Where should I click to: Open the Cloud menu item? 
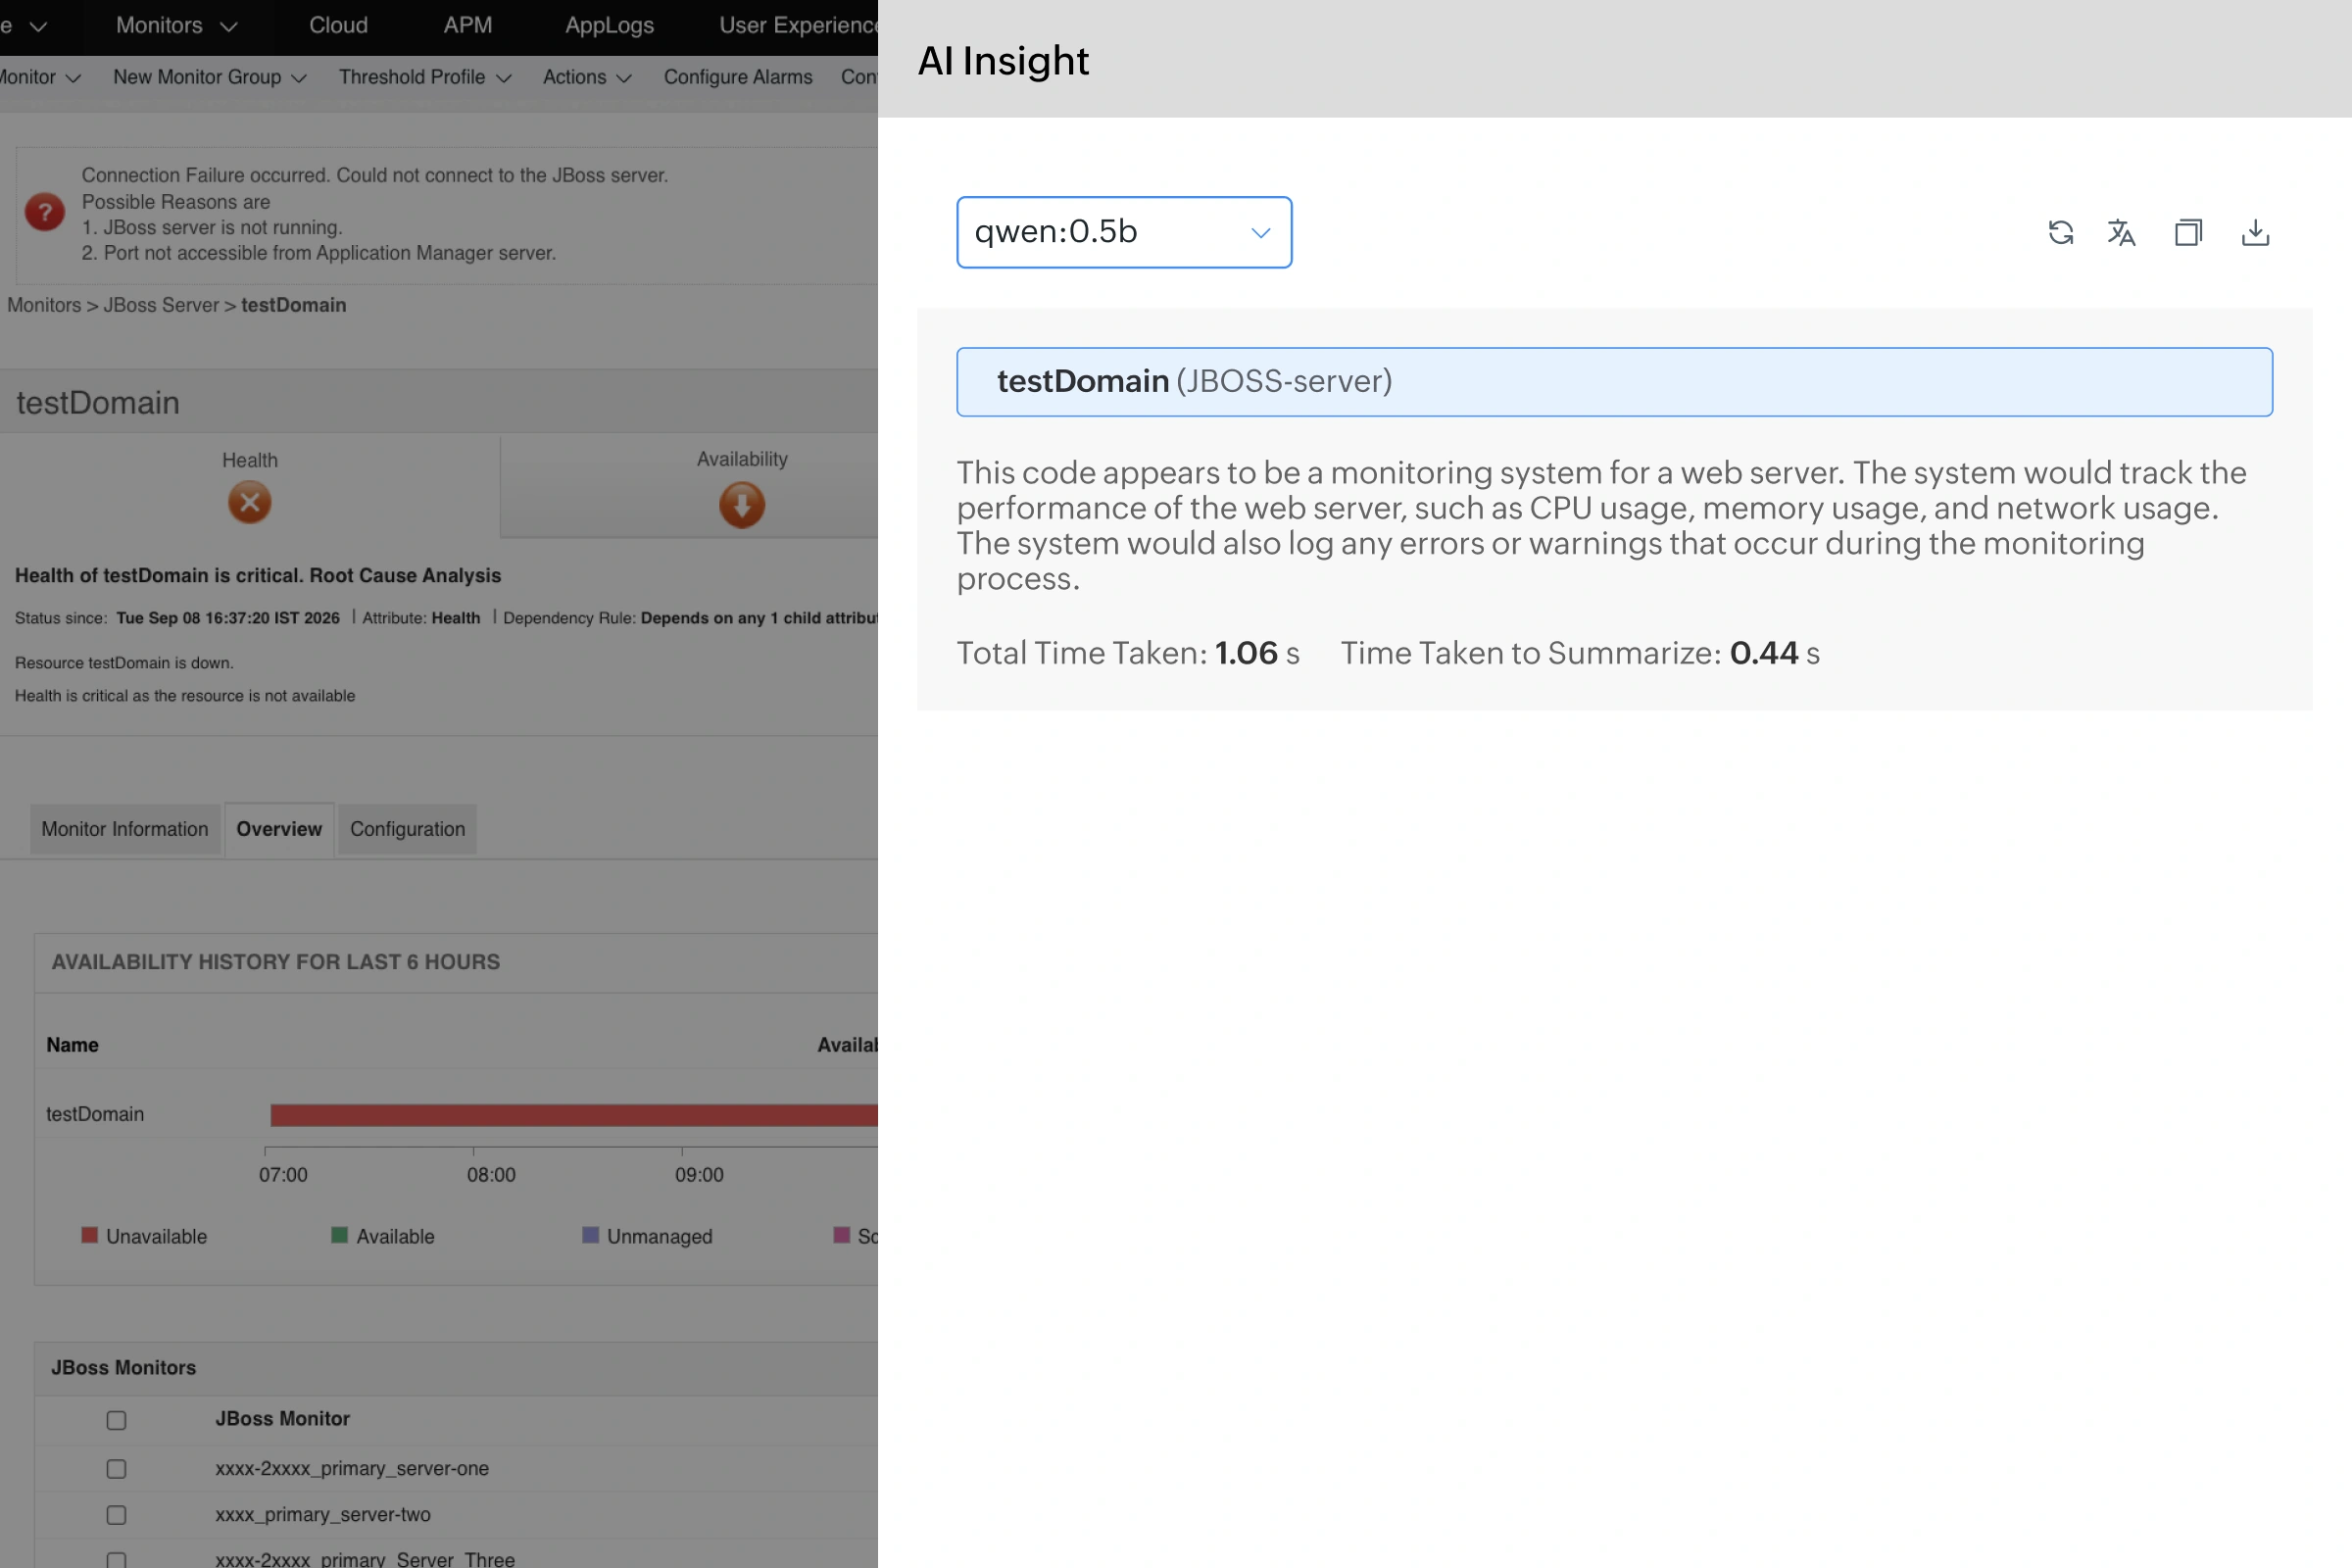pyautogui.click(x=338, y=25)
